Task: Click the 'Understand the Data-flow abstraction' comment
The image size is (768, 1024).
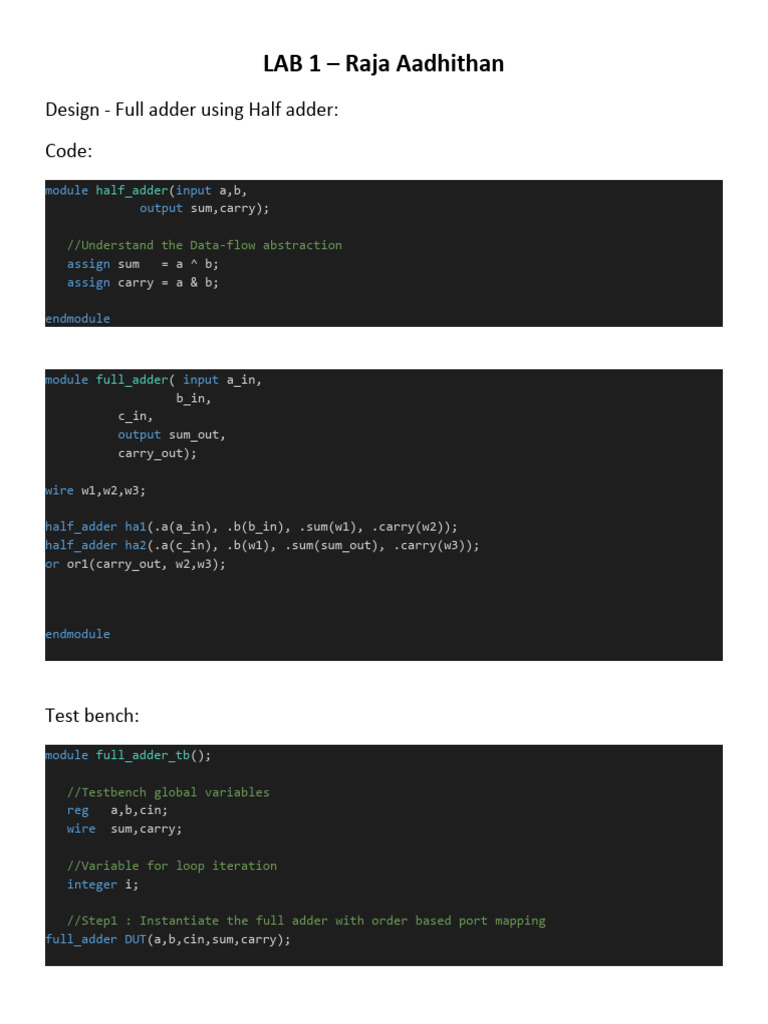Action: click(x=204, y=245)
